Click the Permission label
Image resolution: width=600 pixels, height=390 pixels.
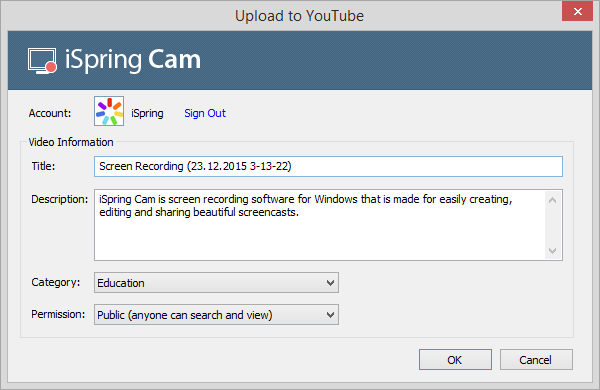click(x=58, y=314)
